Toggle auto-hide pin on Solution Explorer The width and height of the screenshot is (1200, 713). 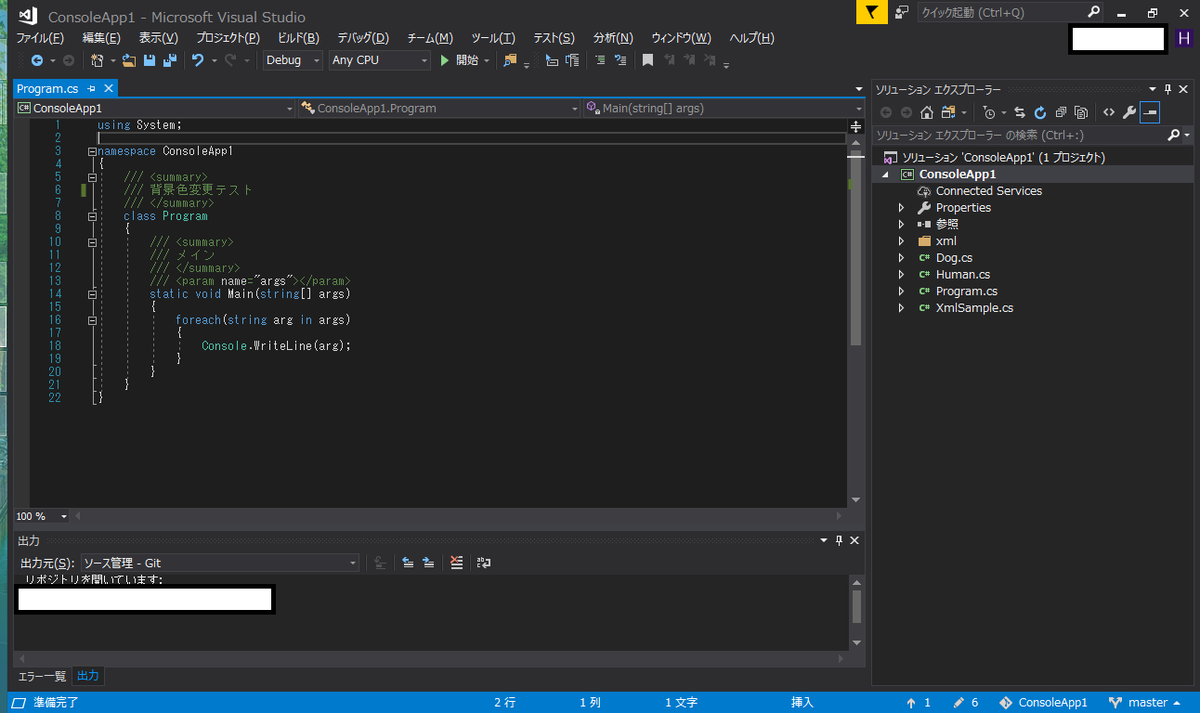click(1169, 89)
